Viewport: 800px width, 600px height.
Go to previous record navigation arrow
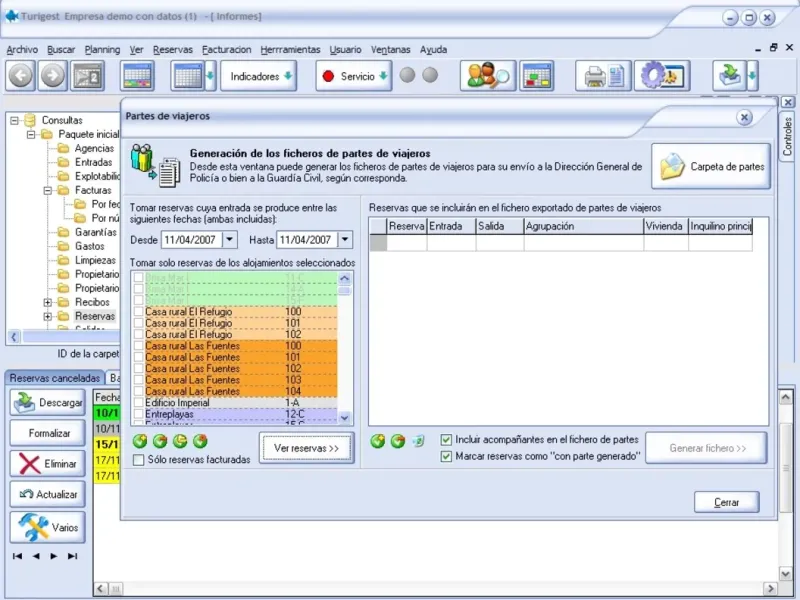pyautogui.click(x=36, y=556)
